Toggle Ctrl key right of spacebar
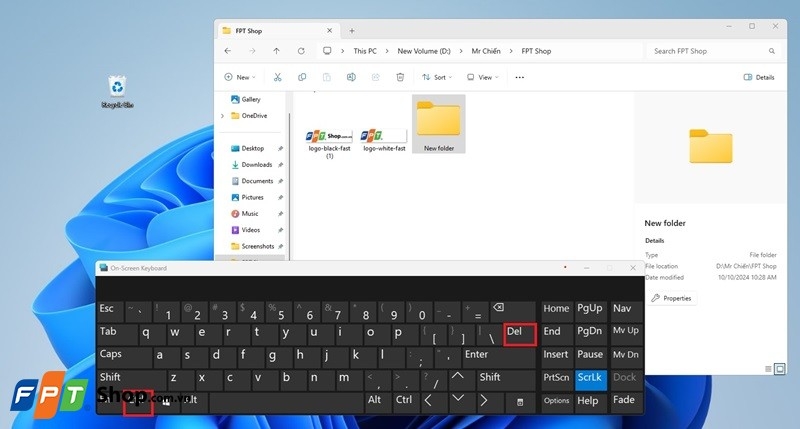 (406, 402)
